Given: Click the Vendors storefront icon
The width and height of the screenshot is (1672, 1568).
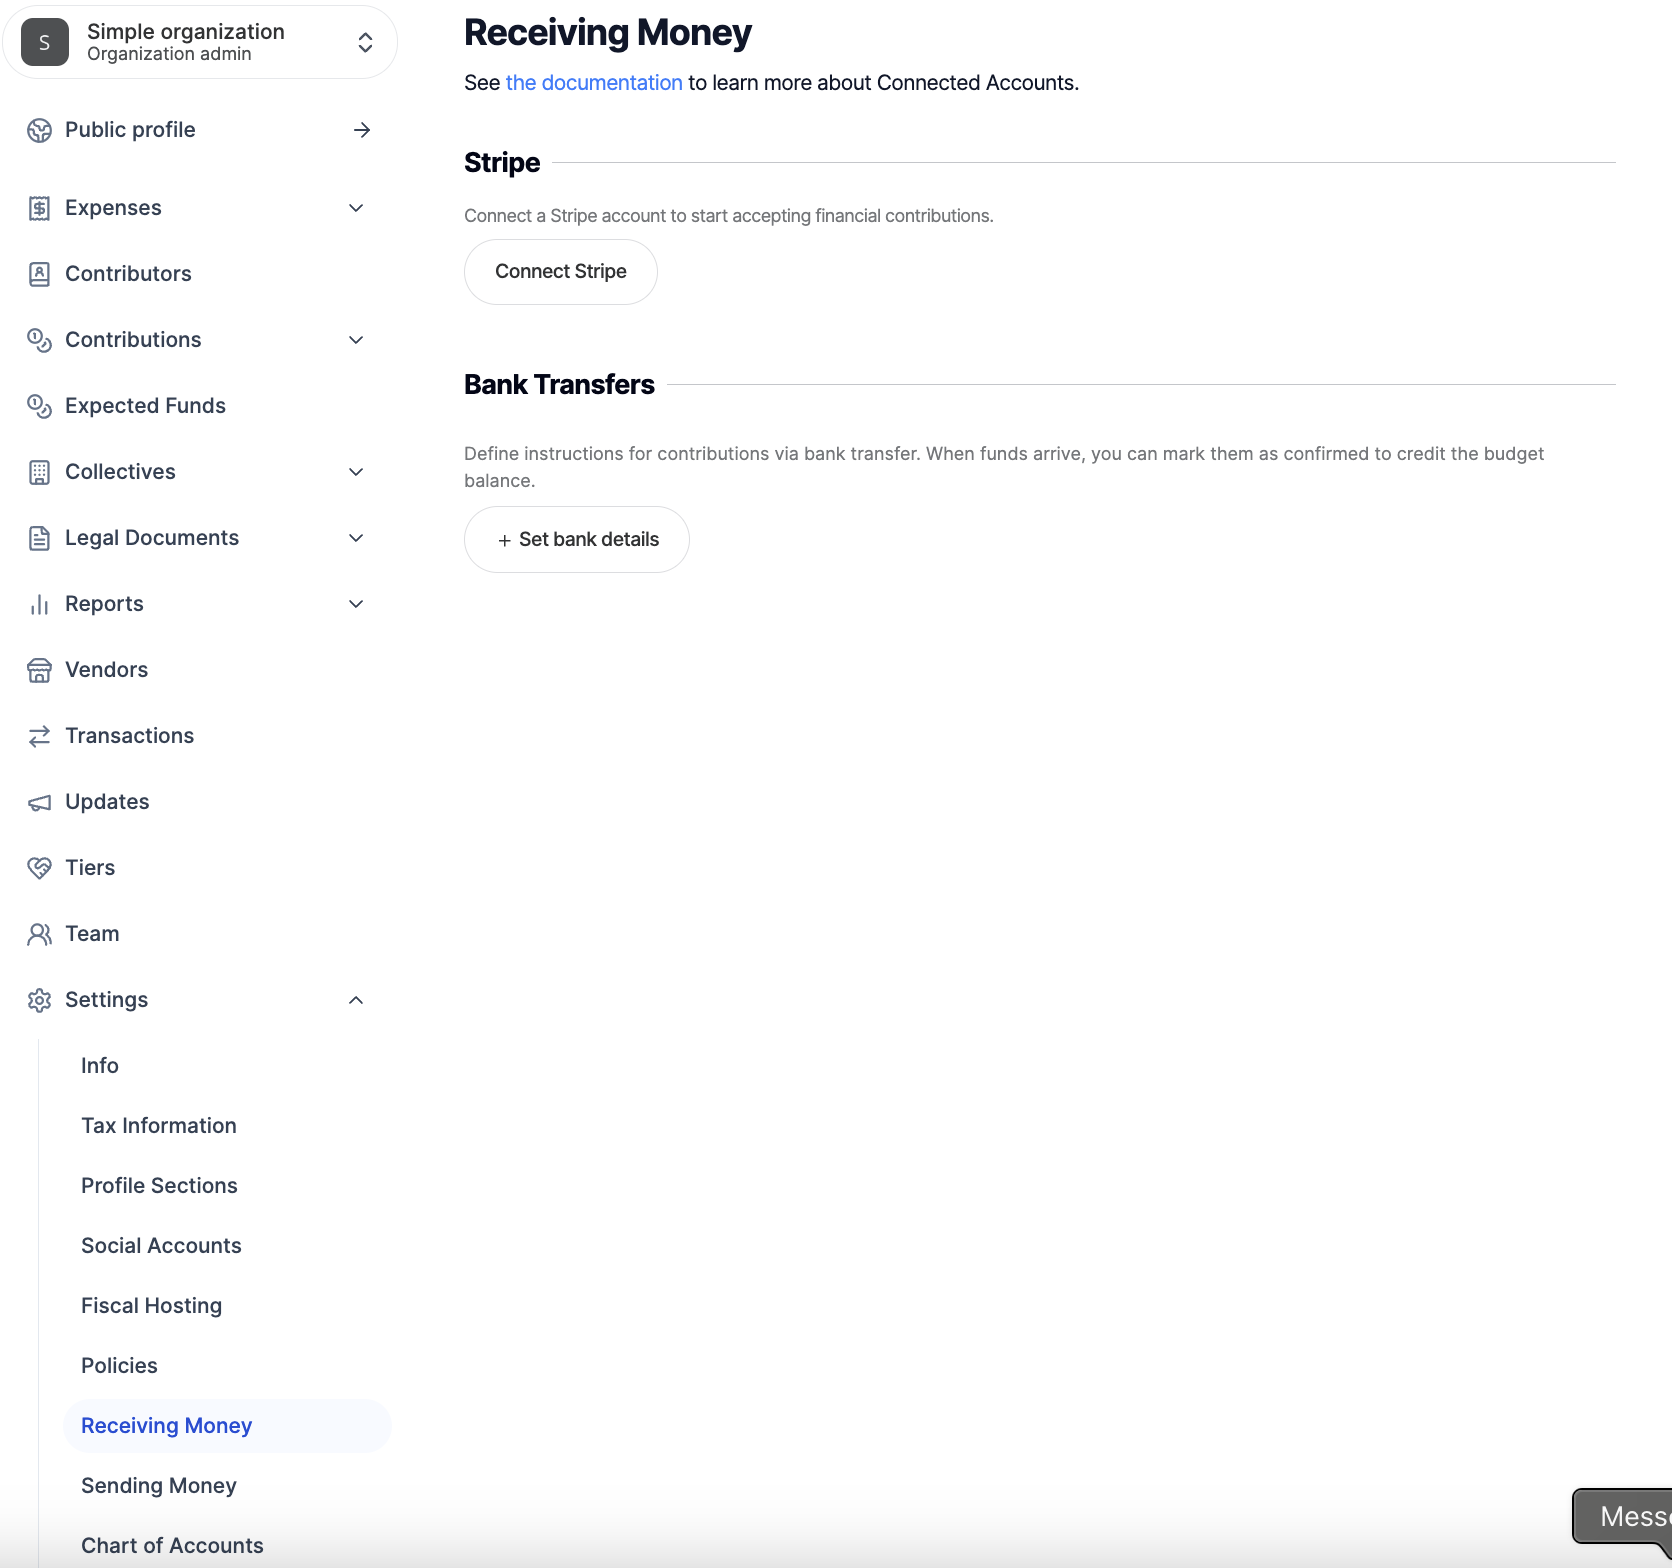Looking at the screenshot, I should click(39, 670).
